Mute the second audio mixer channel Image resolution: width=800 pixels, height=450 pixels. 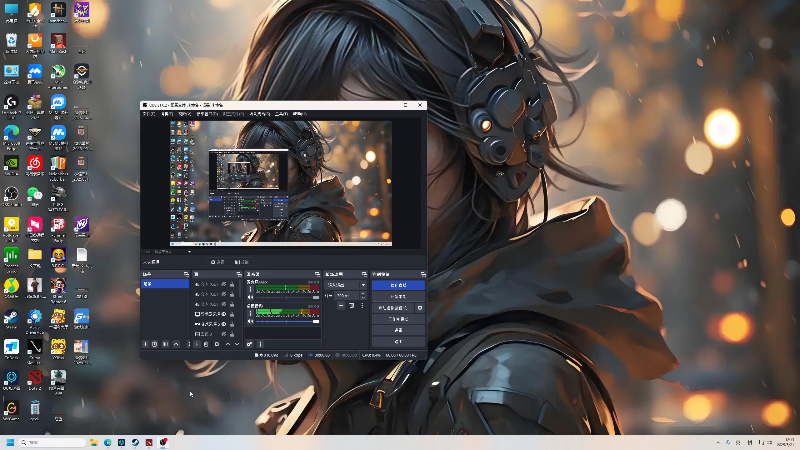251,321
